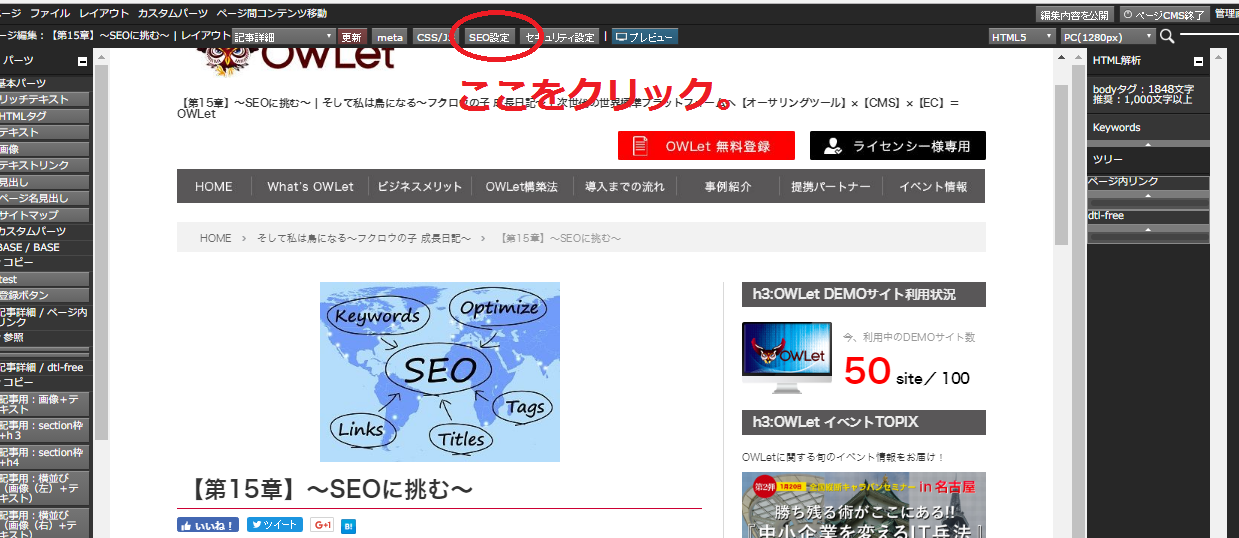Select 記事用:画像+テキスト part
The image size is (1239, 538).
click(44, 404)
